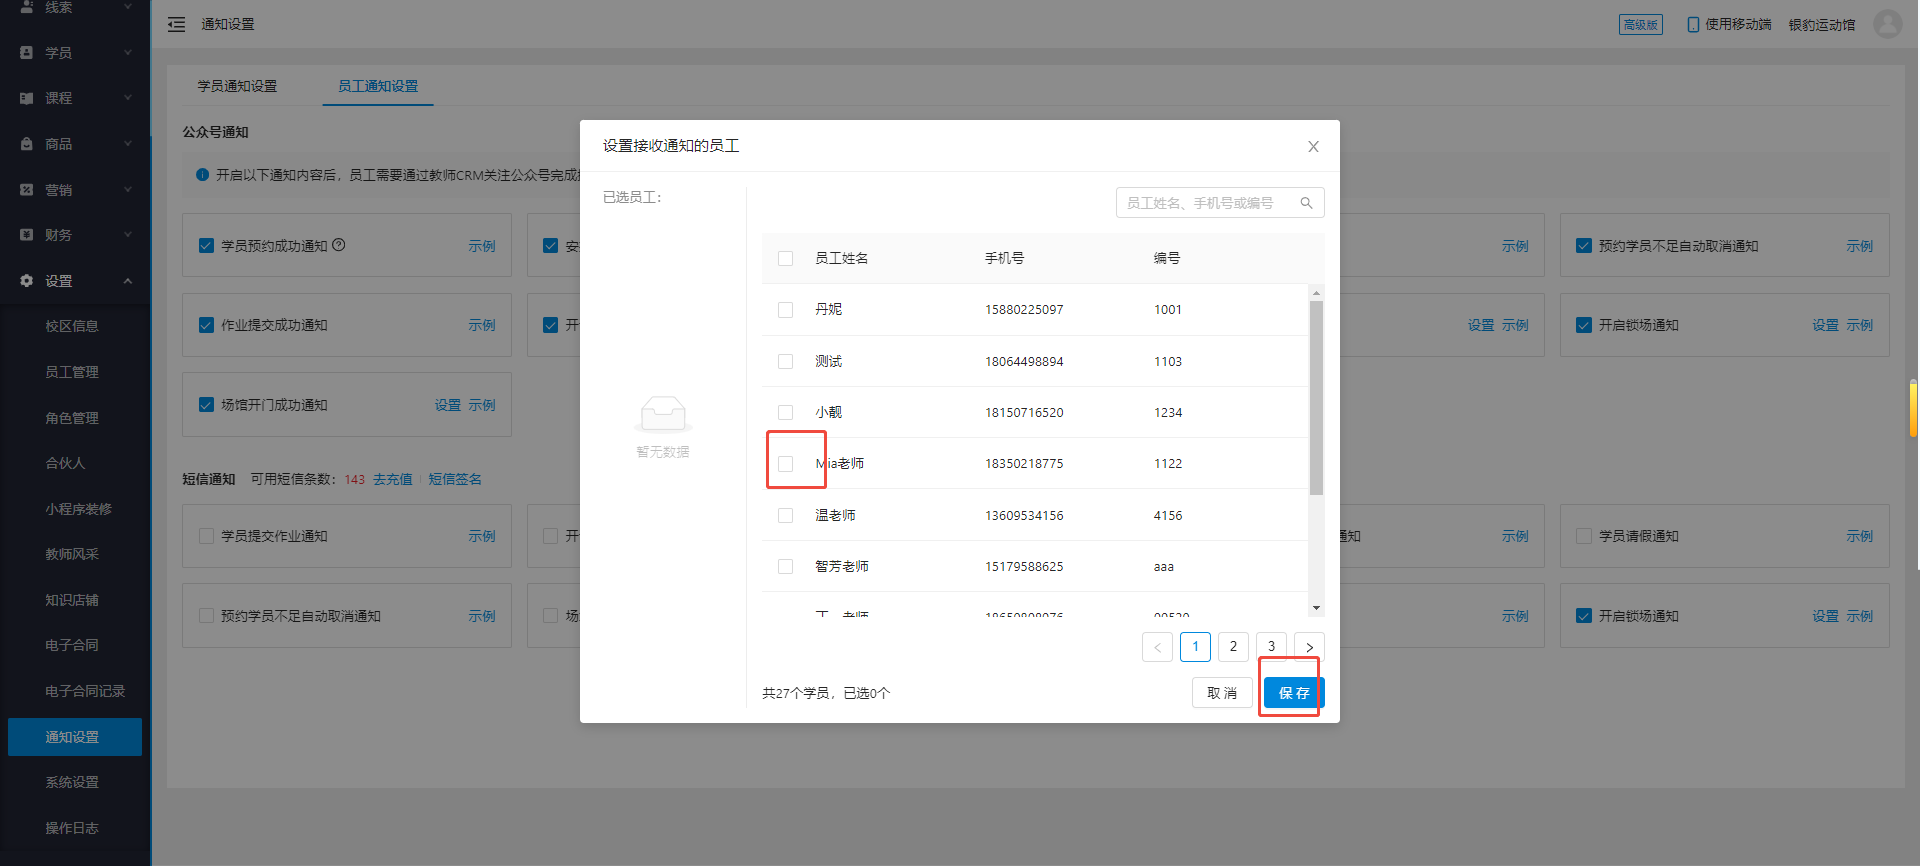
Task: Check the checkbox for 测试
Action: [x=785, y=361]
